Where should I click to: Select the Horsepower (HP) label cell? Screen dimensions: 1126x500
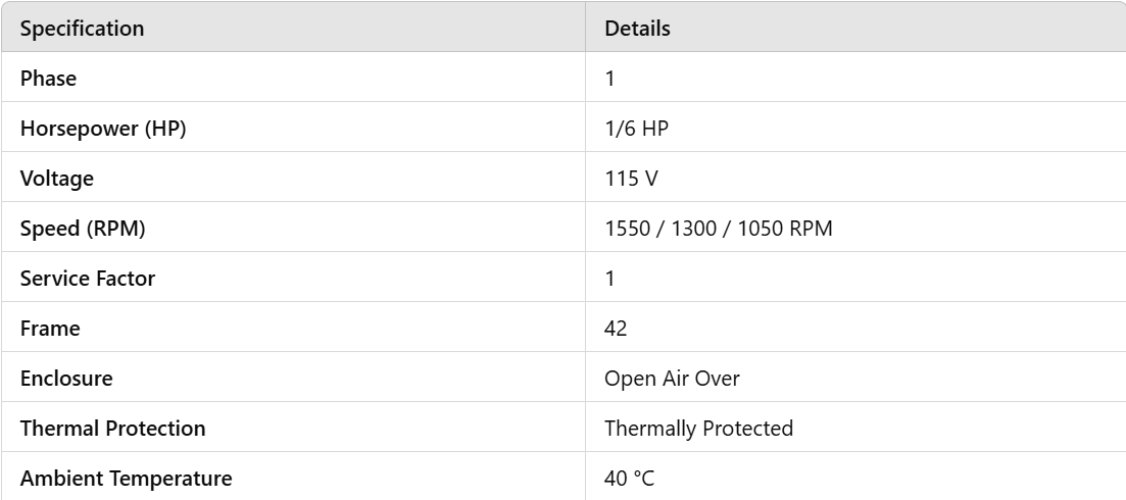pos(103,128)
